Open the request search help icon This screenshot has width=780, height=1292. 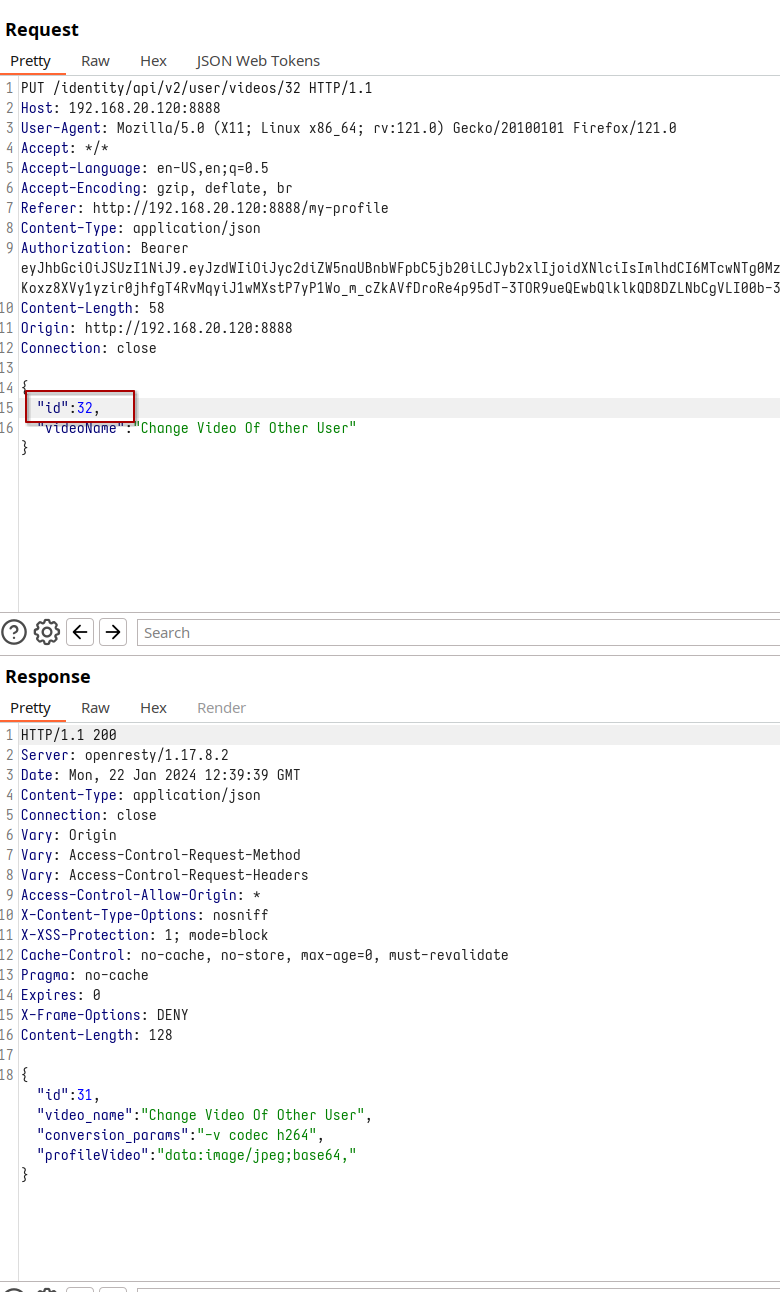(14, 632)
